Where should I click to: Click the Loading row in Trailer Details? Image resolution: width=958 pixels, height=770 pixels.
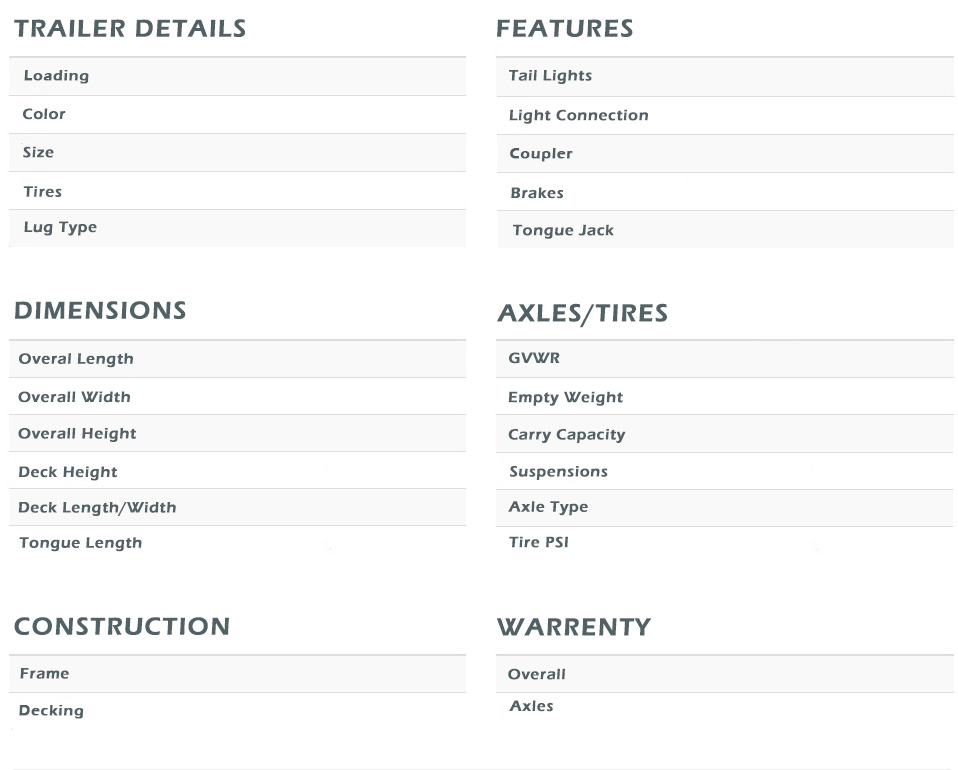point(56,76)
